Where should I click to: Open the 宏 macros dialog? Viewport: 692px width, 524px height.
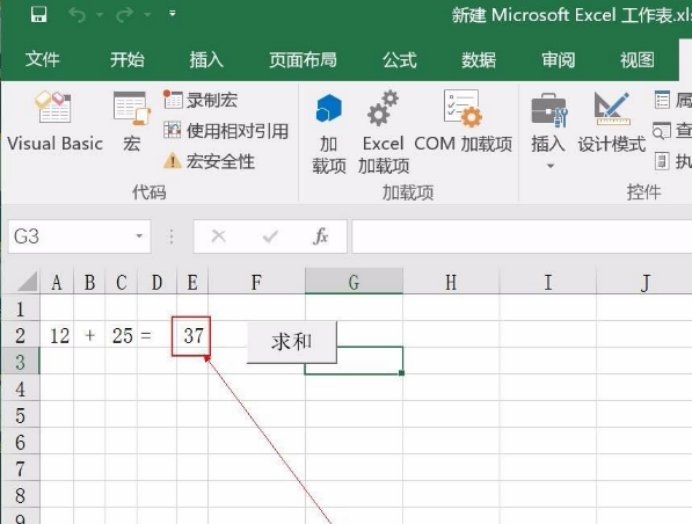[x=132, y=121]
